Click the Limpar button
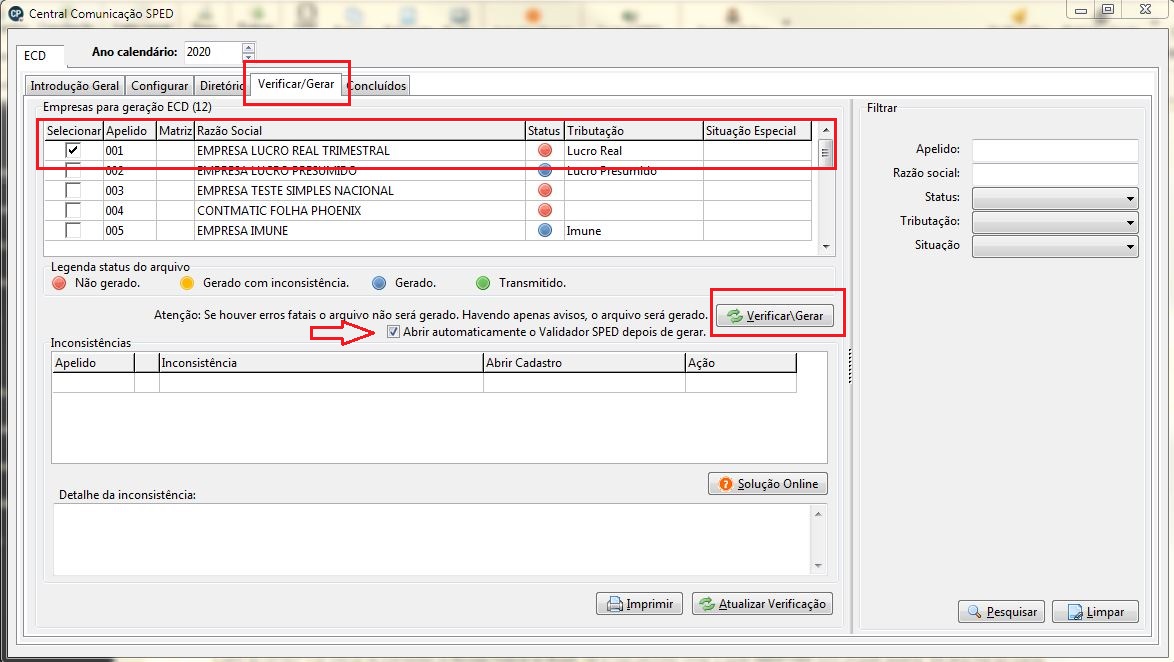 pos(1095,612)
